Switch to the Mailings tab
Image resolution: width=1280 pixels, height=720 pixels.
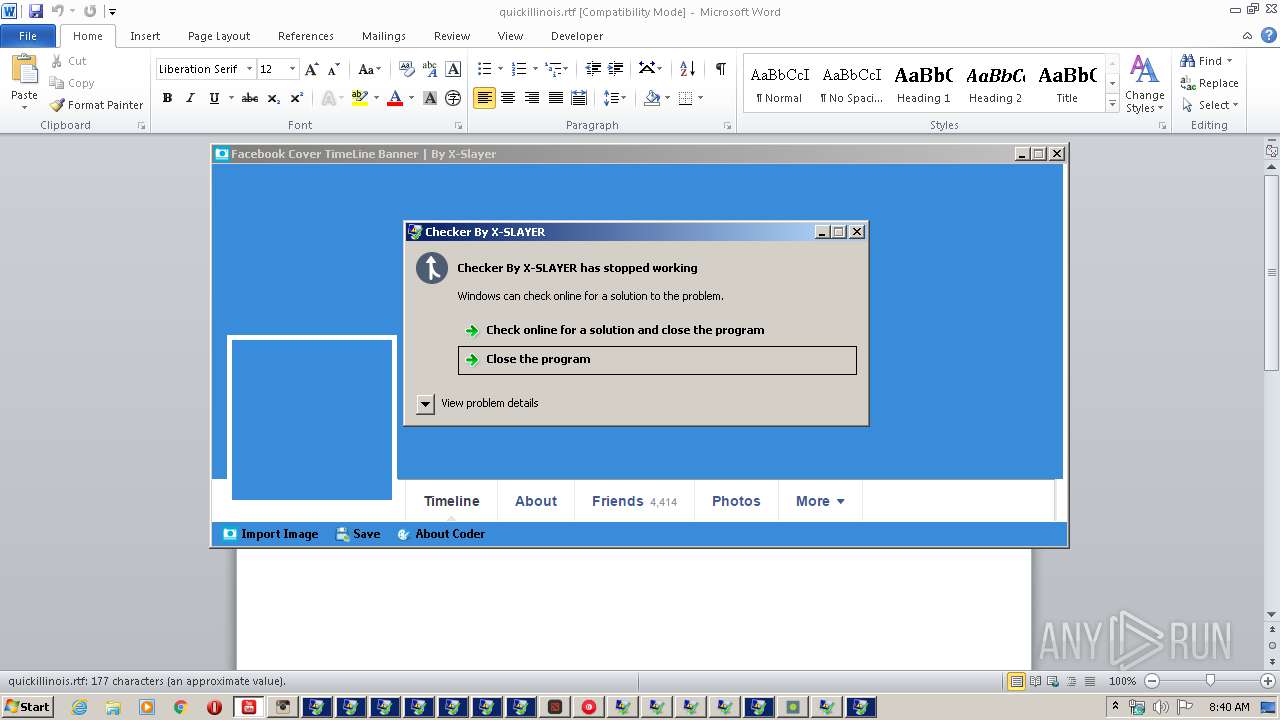[x=384, y=36]
